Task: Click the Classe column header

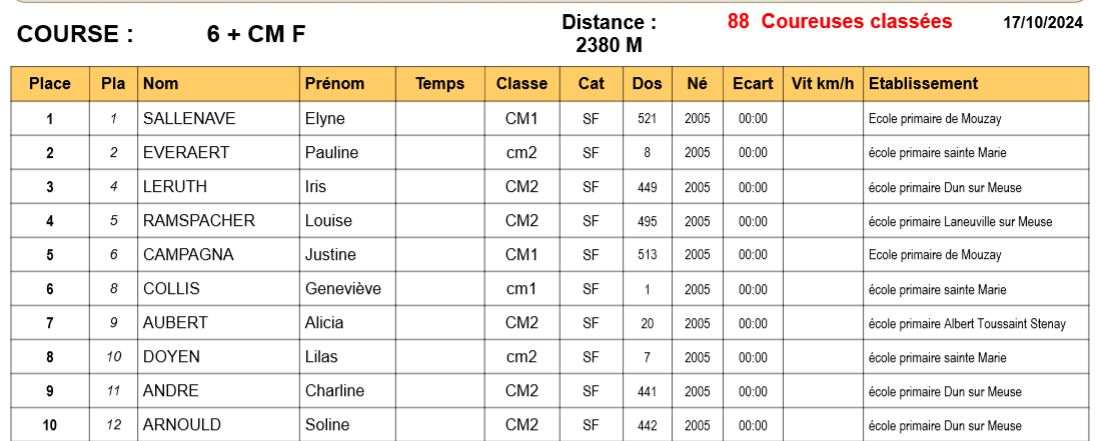Action: click(x=522, y=84)
